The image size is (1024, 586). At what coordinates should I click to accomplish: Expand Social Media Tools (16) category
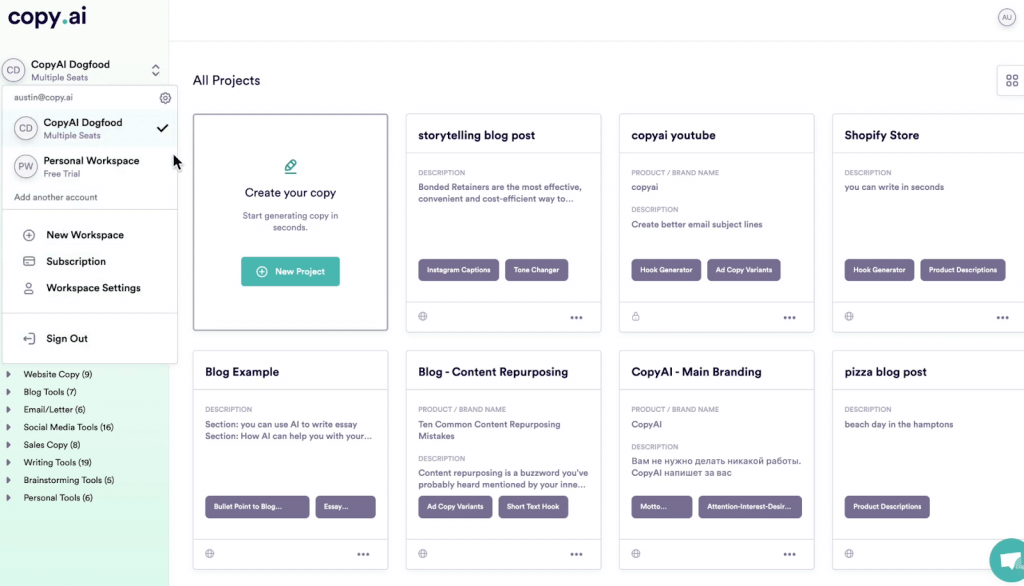(8, 427)
